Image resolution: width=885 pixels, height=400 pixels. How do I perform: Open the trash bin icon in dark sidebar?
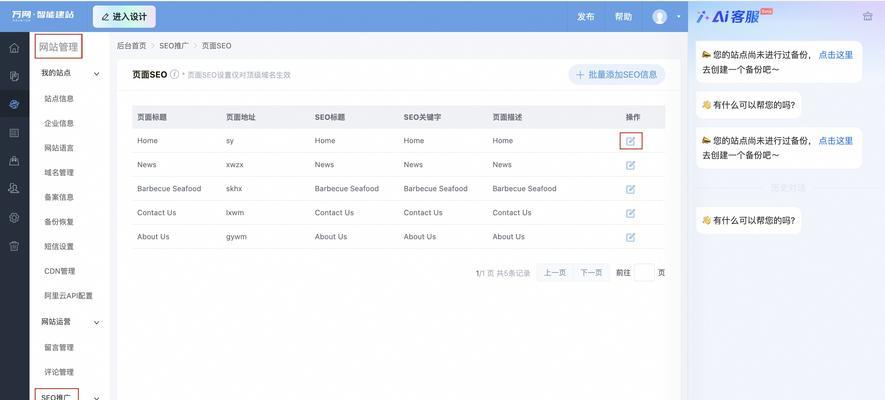(14, 246)
